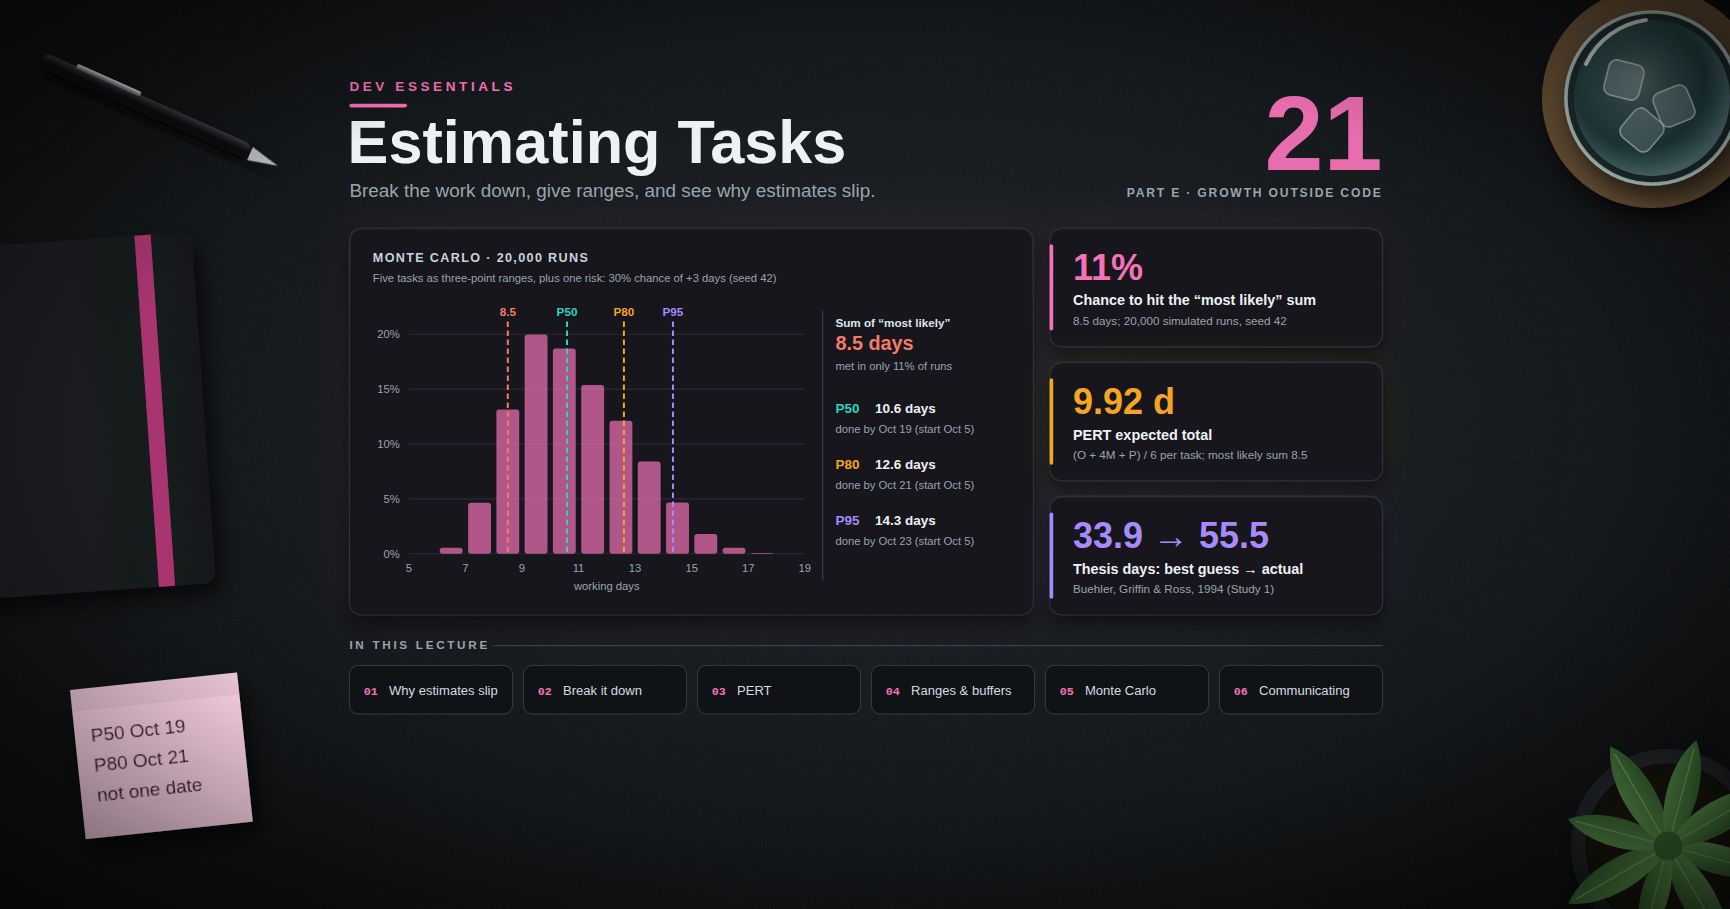Image resolution: width=1730 pixels, height=909 pixels.
Task: Select the "Break it down" agenda chip
Action: pyautogui.click(x=604, y=690)
